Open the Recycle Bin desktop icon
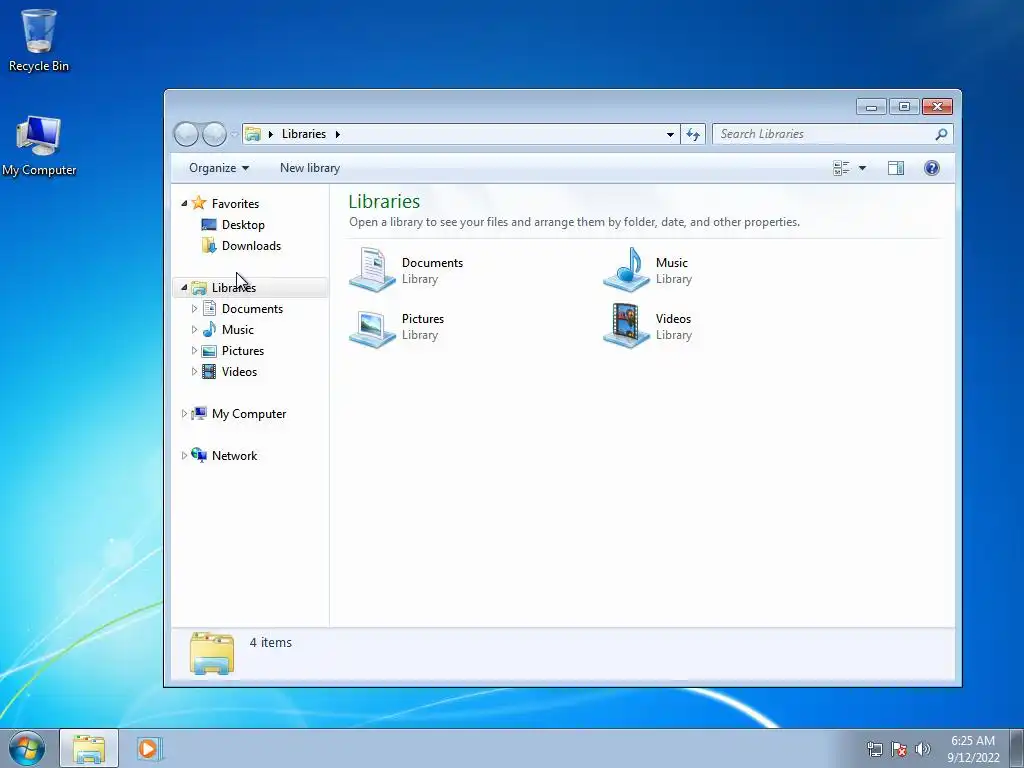1024x768 pixels. pyautogui.click(x=39, y=40)
